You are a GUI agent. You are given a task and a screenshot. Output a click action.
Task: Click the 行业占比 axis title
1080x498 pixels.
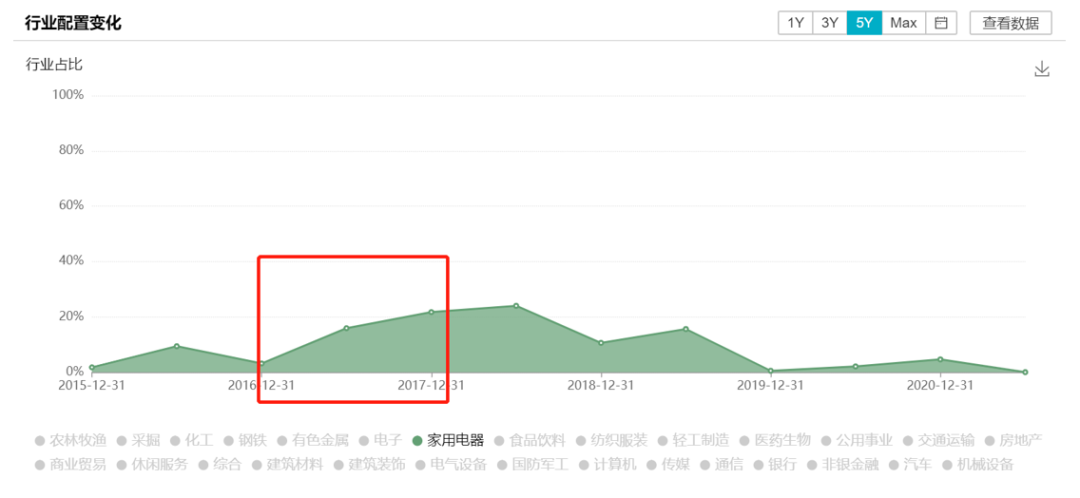click(54, 65)
